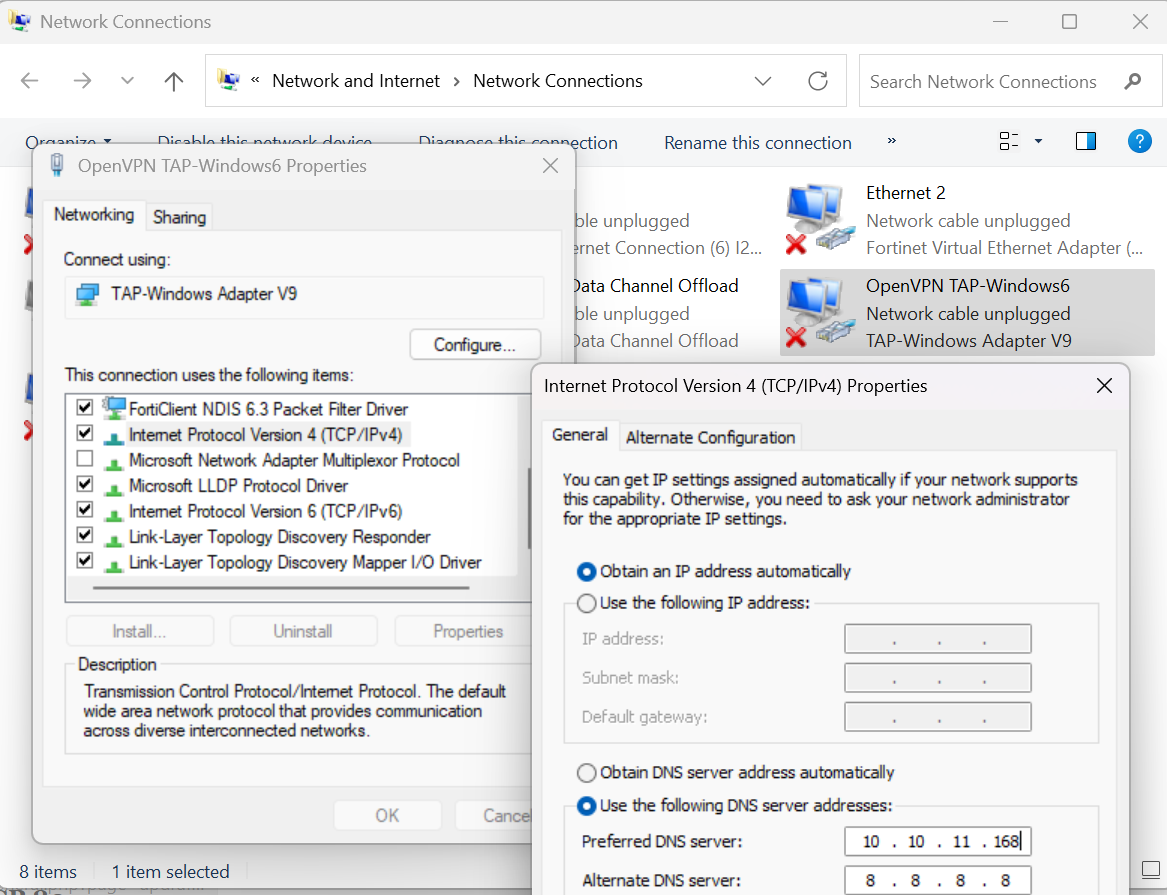1167x895 pixels.
Task: Toggle FortiClient NDIS Packet Filter Driver checkbox
Action: coord(85,407)
